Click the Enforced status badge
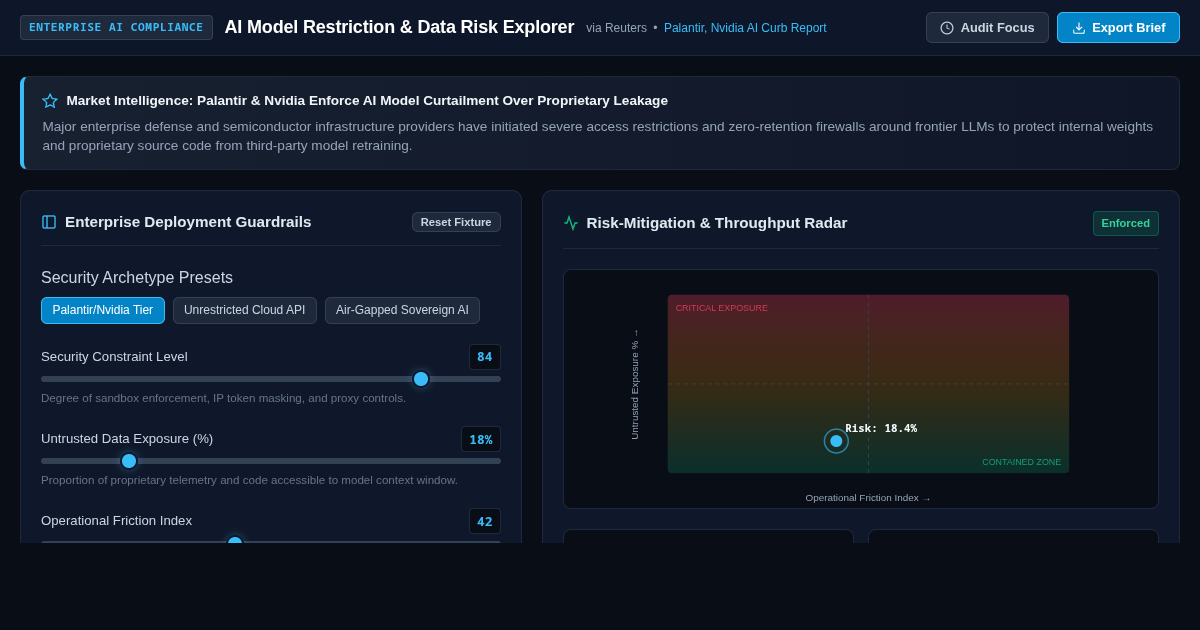The image size is (1200, 630). pyautogui.click(x=1126, y=223)
